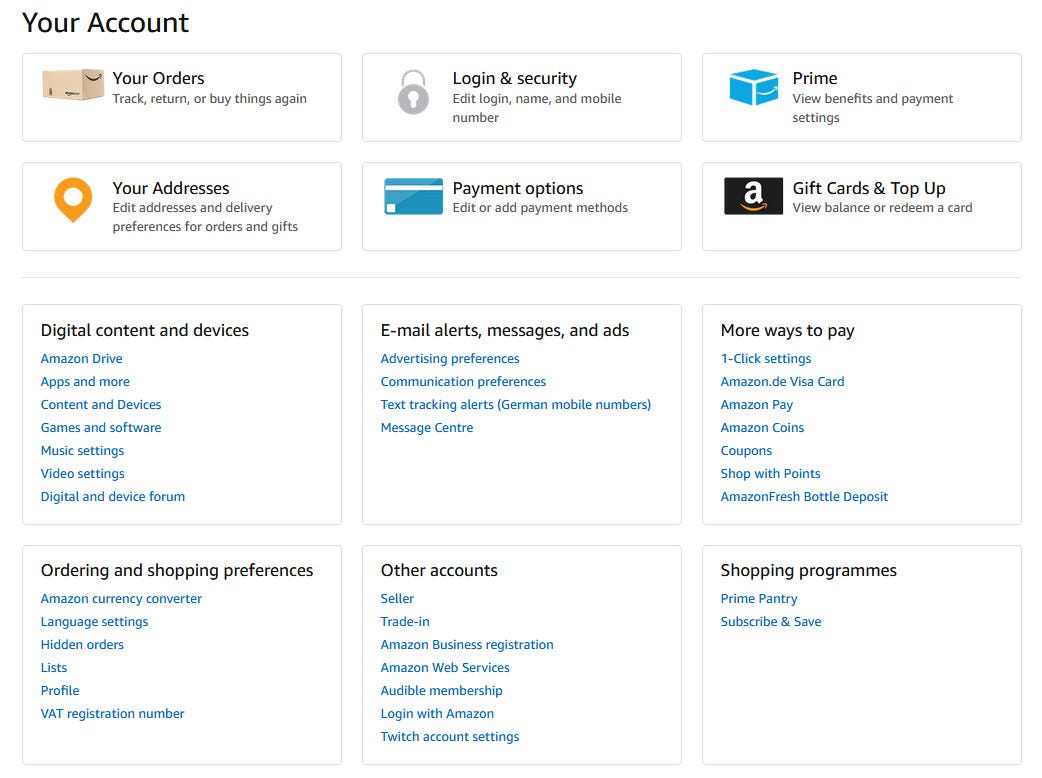1042x778 pixels.
Task: Open the Login & security heading
Action: tap(514, 78)
